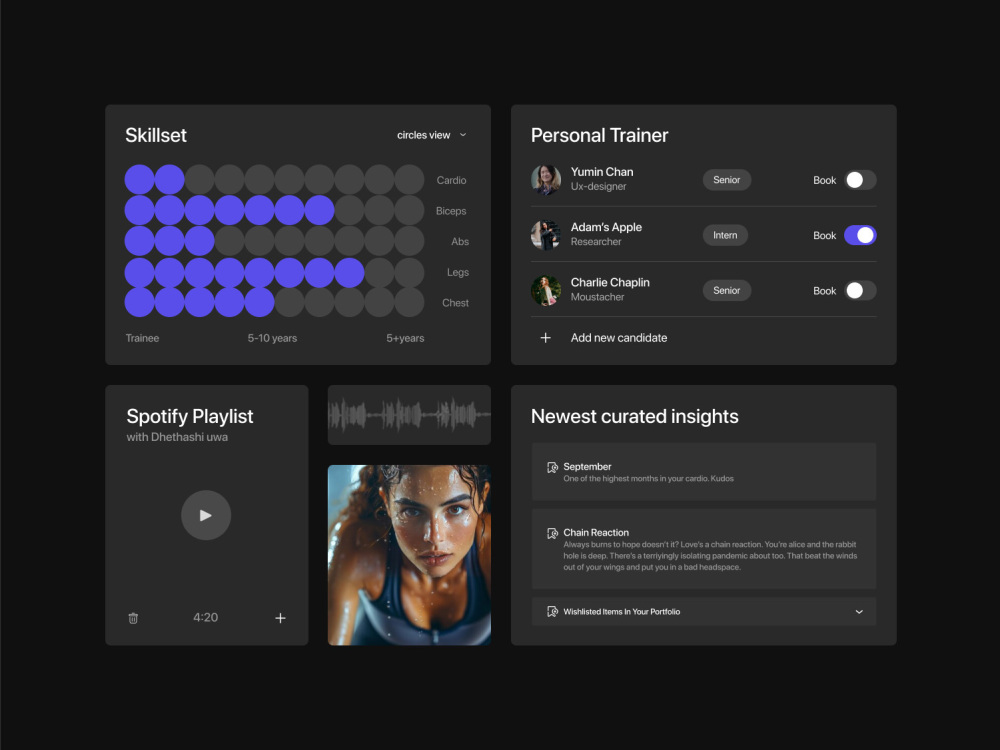Screen dimensions: 1000x750
Task: Open the circles view dropdown
Action: click(432, 135)
